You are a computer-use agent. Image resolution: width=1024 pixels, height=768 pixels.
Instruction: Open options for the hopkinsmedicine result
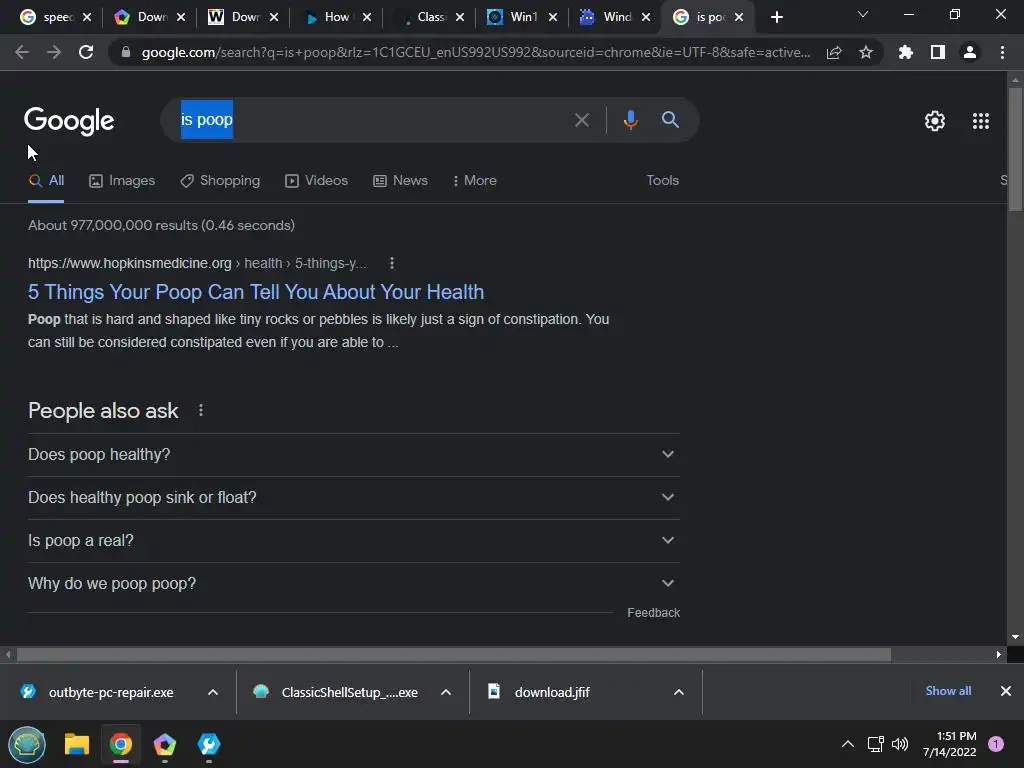392,263
